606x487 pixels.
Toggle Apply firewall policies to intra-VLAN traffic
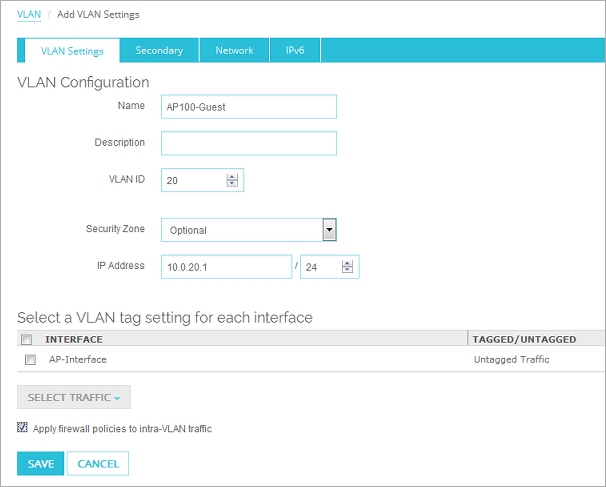[x=23, y=428]
